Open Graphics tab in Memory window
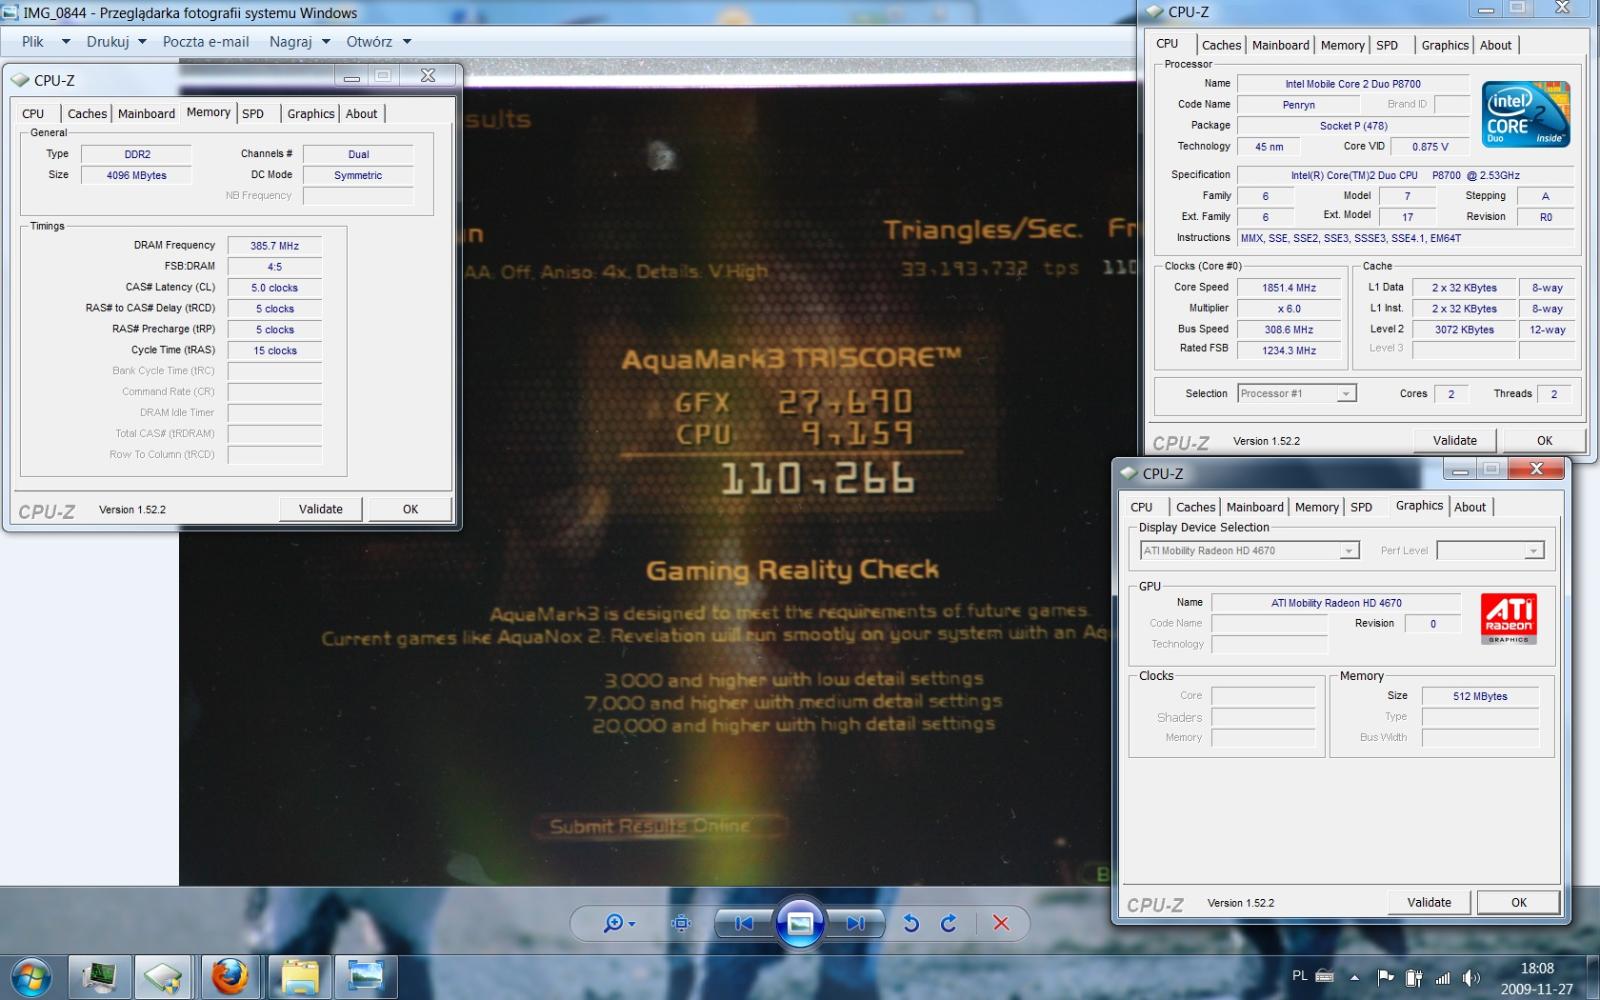This screenshot has height=1000, width=1600. 311,114
